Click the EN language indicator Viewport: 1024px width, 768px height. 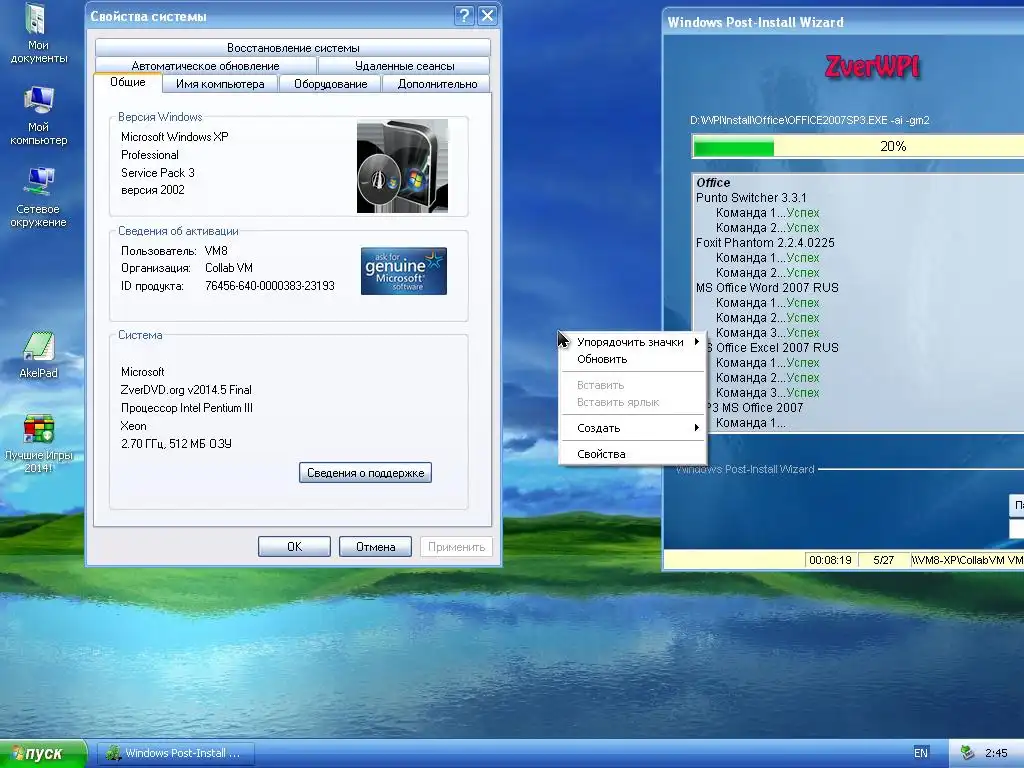pos(921,753)
